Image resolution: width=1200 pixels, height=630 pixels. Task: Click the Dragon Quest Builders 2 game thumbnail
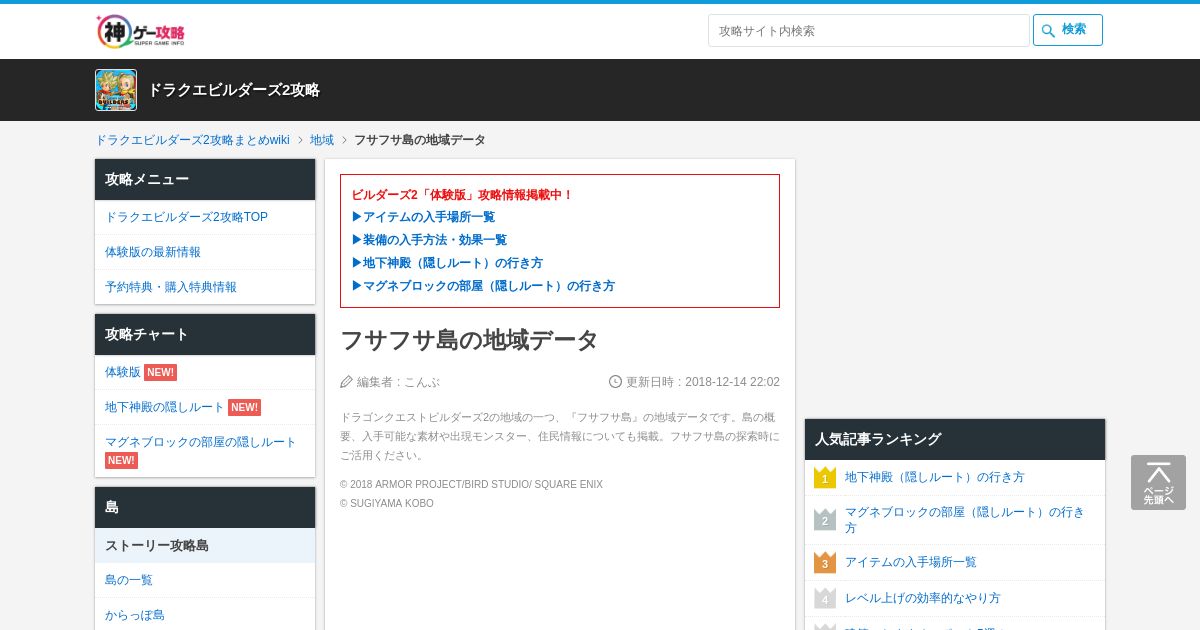click(116, 90)
